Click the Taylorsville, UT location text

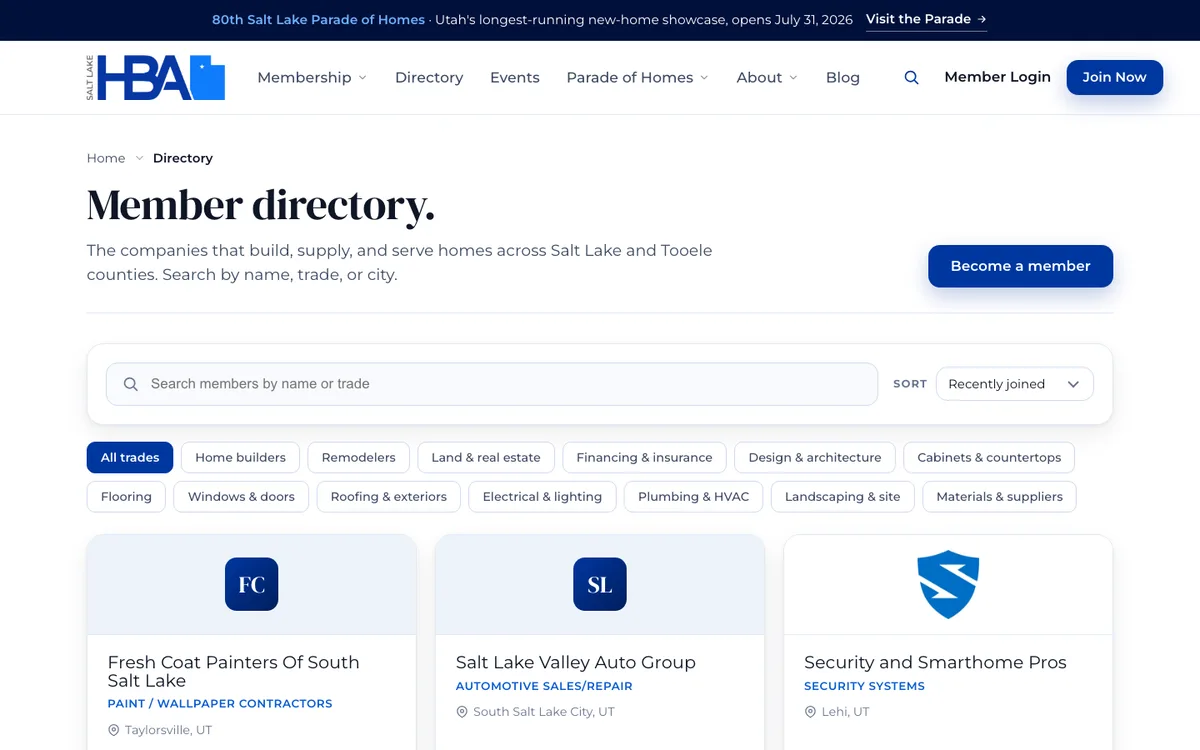(168, 730)
